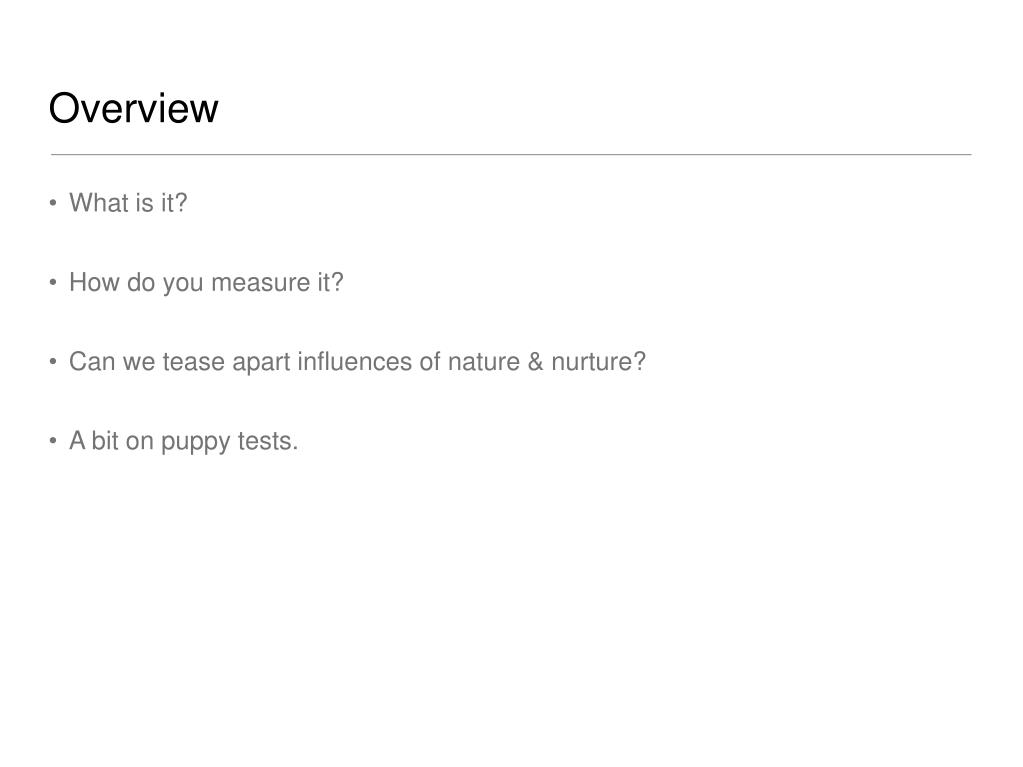Click the Overview slide title
The image size is (1023, 767).
pos(134,108)
